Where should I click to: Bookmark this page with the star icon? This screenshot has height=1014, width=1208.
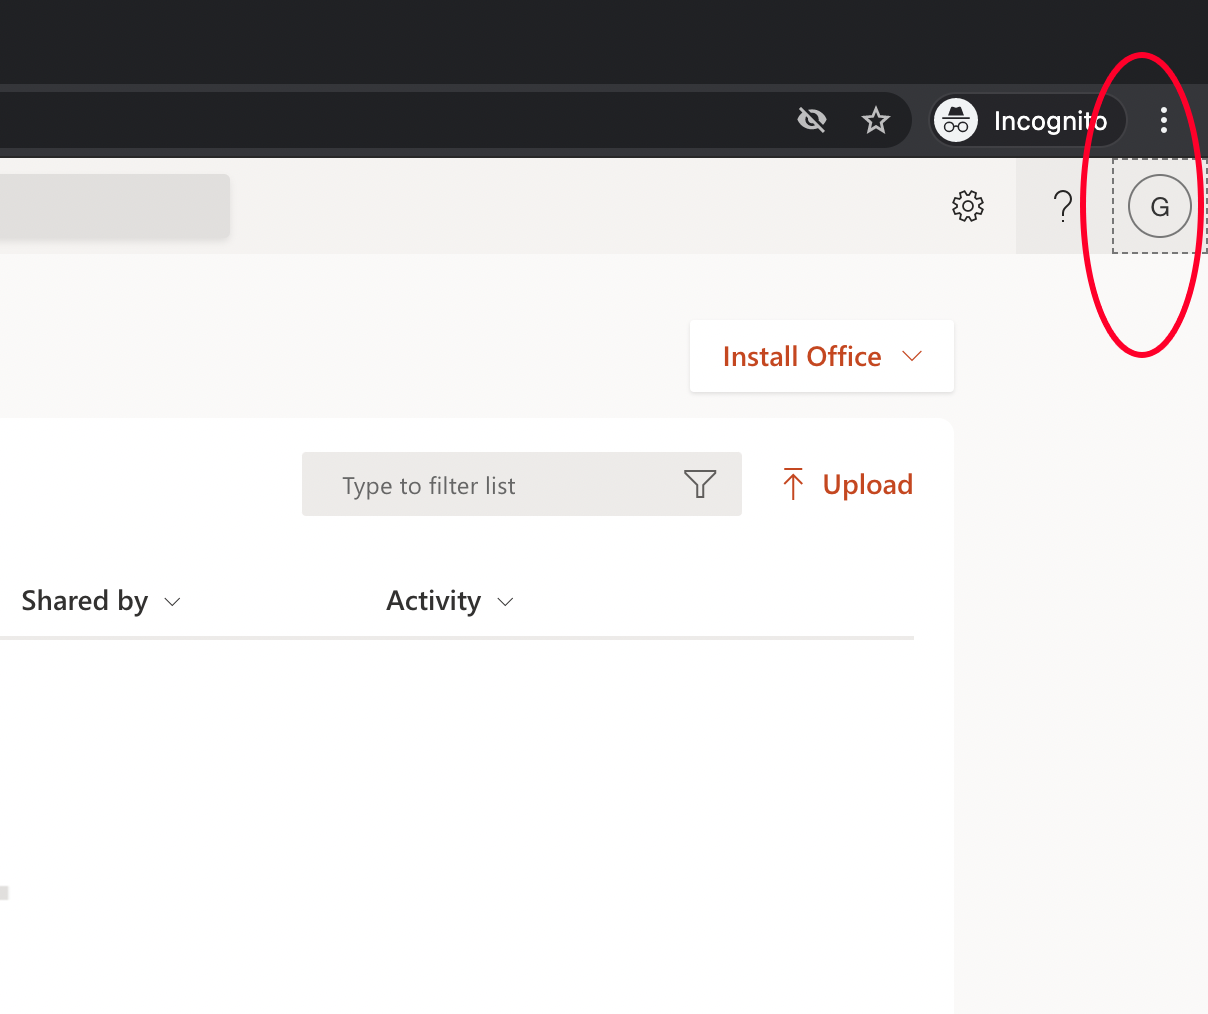coord(876,121)
